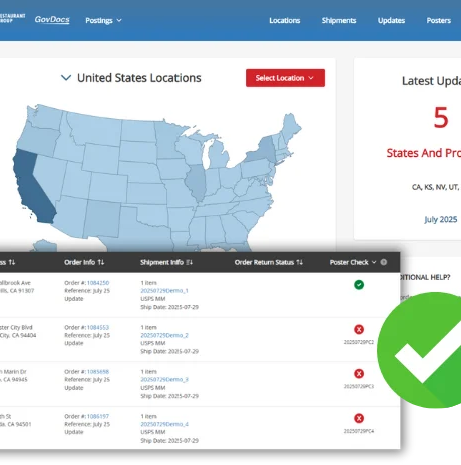This screenshot has height=465, width=461.
Task: Open the Posters menu item
Action: (x=439, y=20)
